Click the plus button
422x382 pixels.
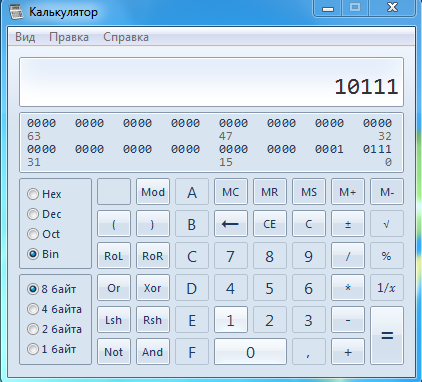click(x=348, y=352)
